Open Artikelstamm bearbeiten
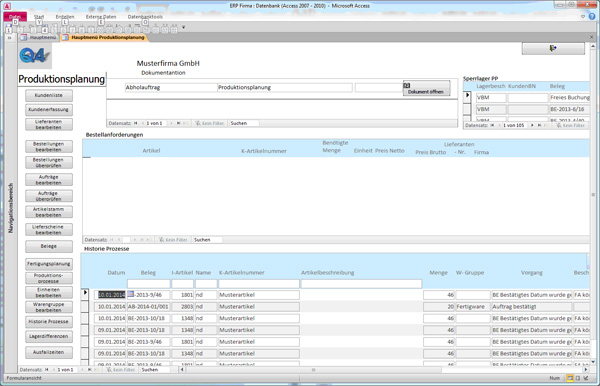This screenshot has height=386, width=600. tap(49, 212)
